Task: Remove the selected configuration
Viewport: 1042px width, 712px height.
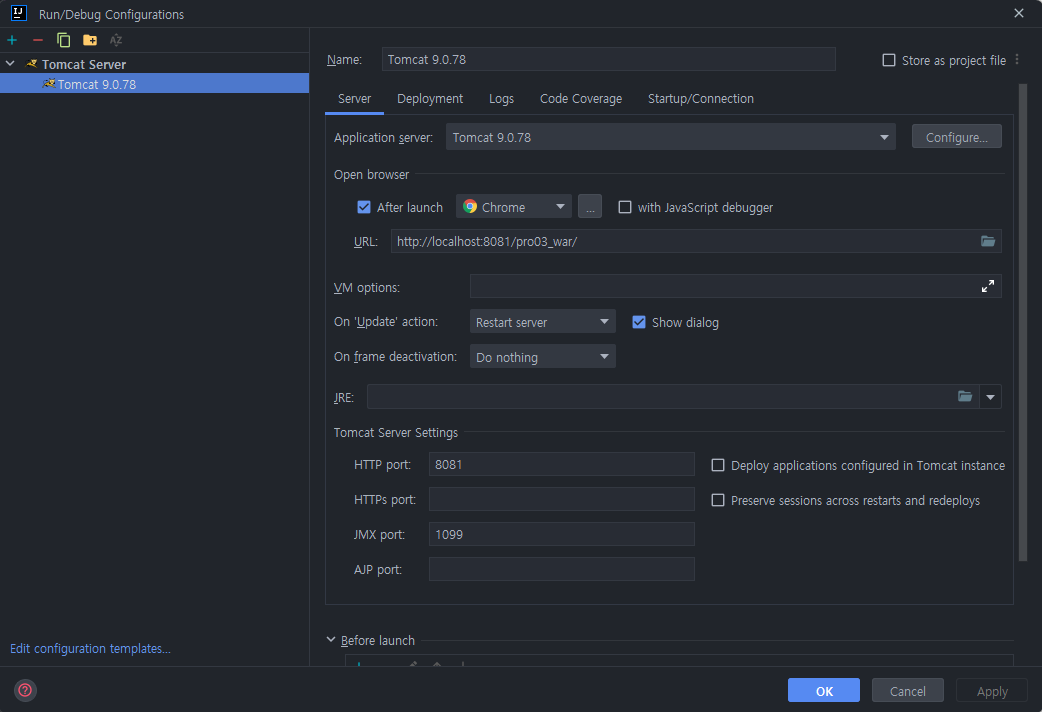Action: point(38,40)
